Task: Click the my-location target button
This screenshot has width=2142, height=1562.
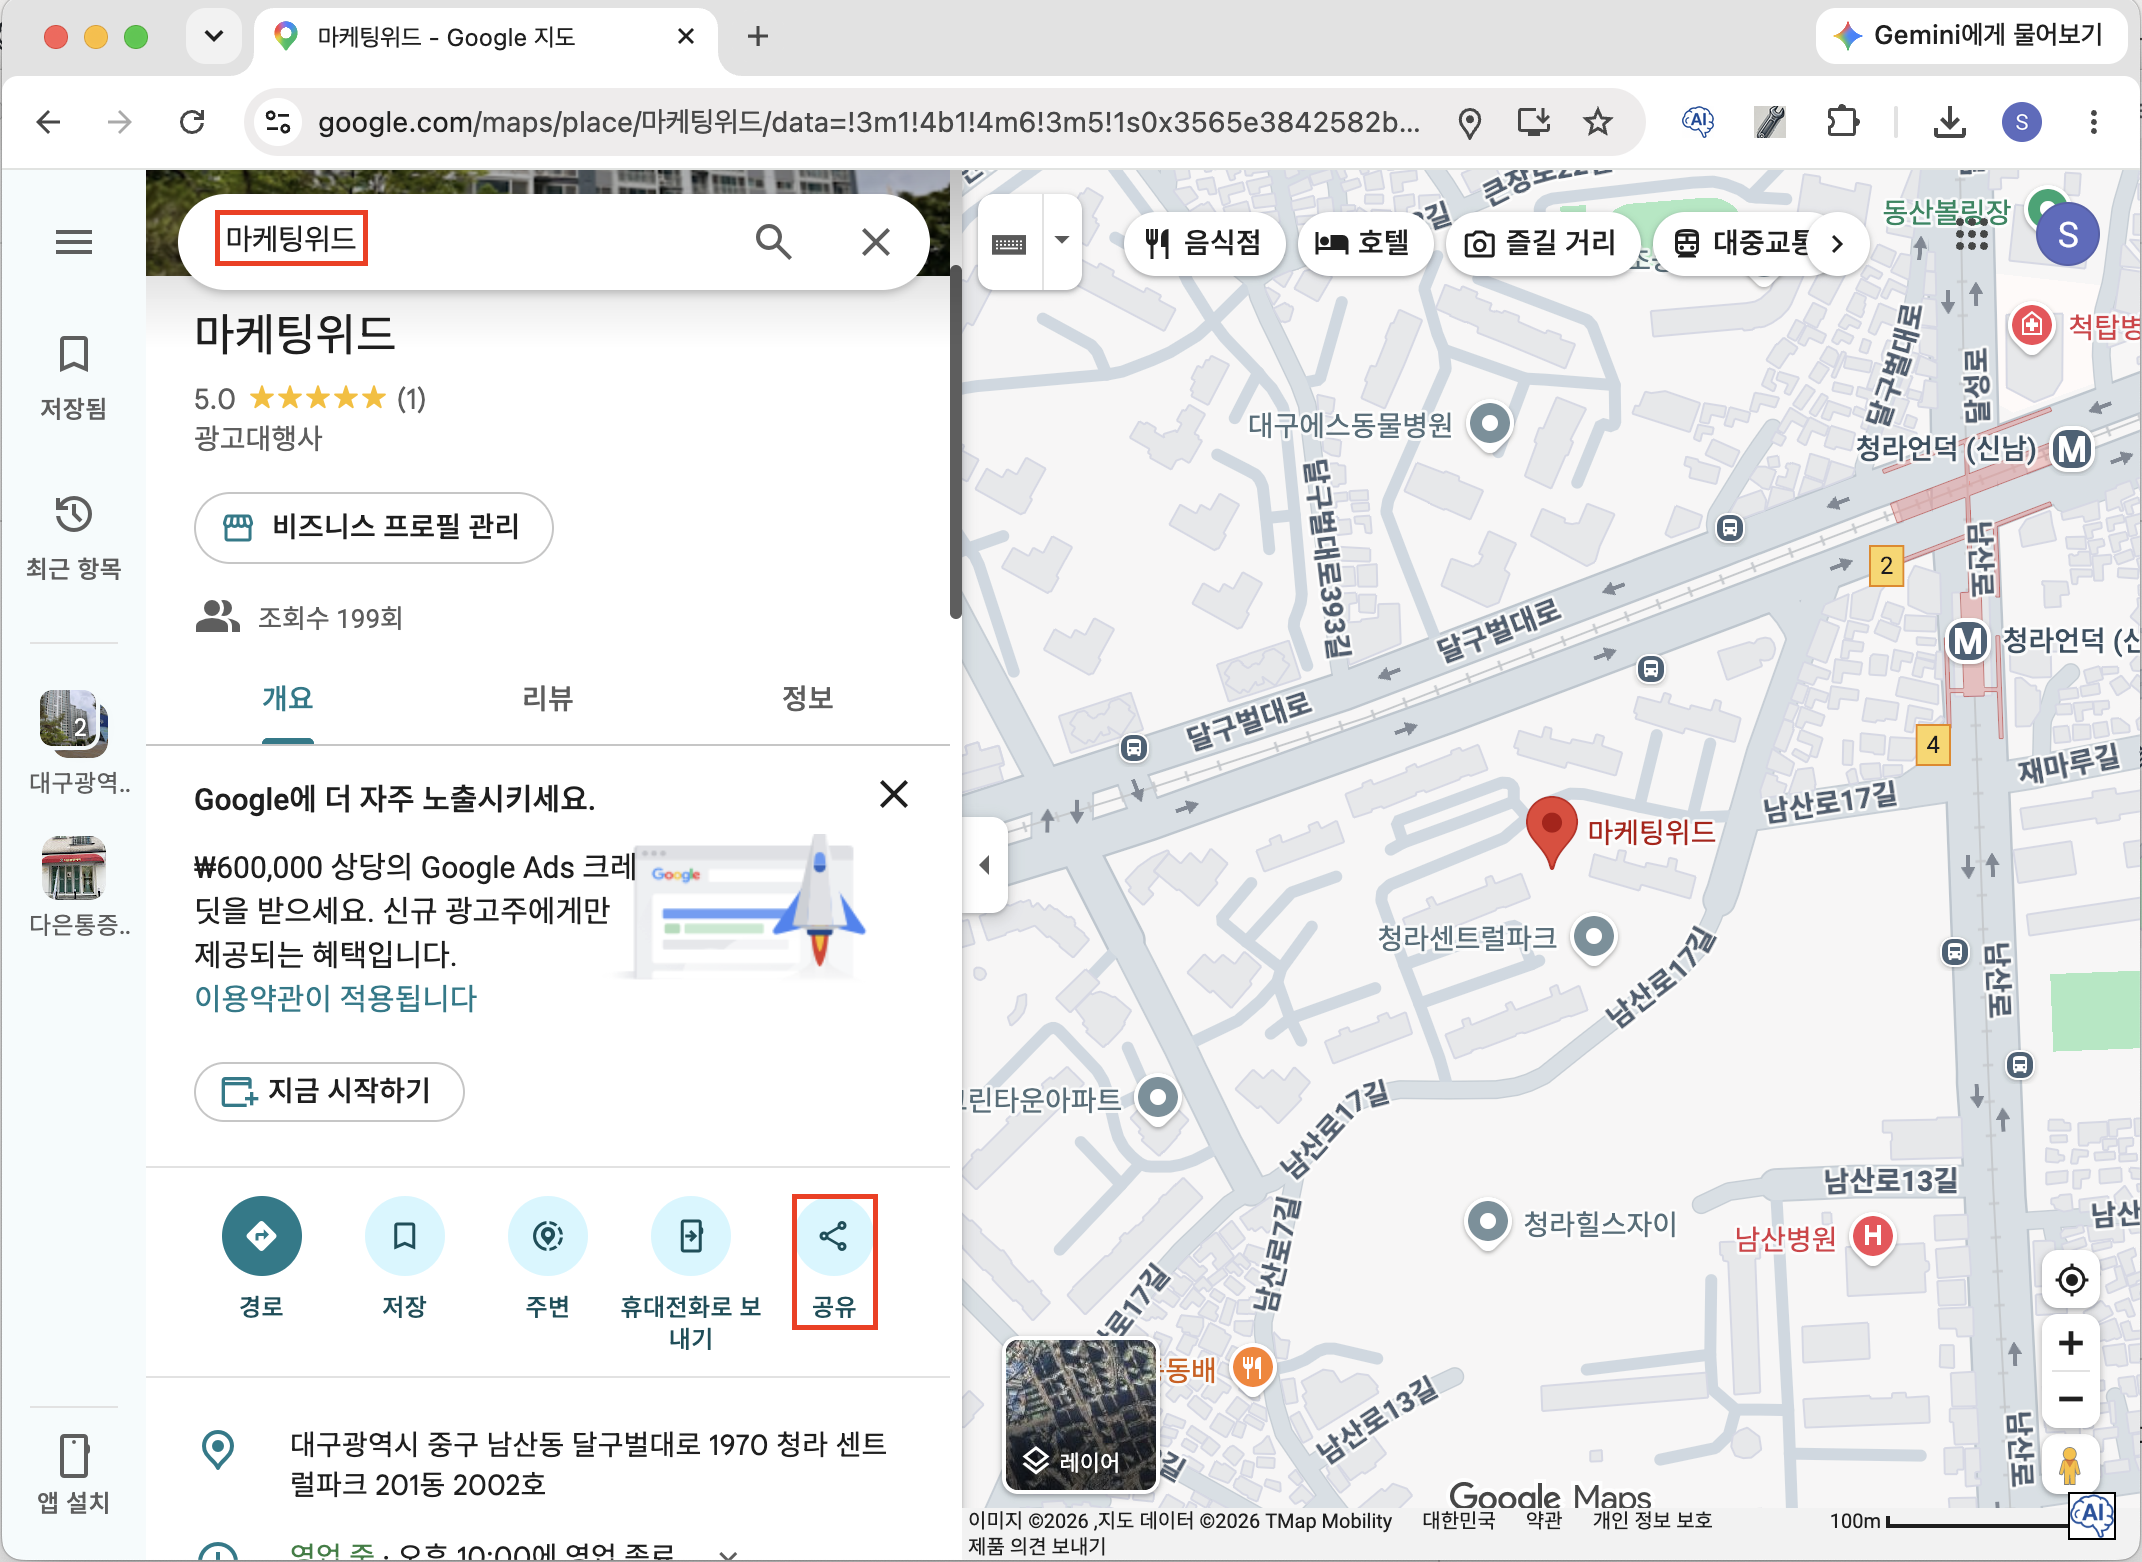Action: (2071, 1279)
